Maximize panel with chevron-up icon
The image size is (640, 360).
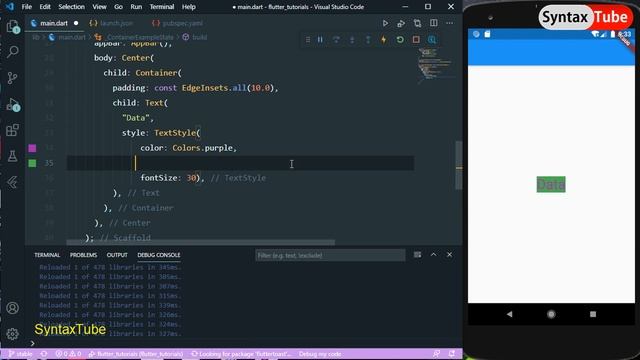433,255
